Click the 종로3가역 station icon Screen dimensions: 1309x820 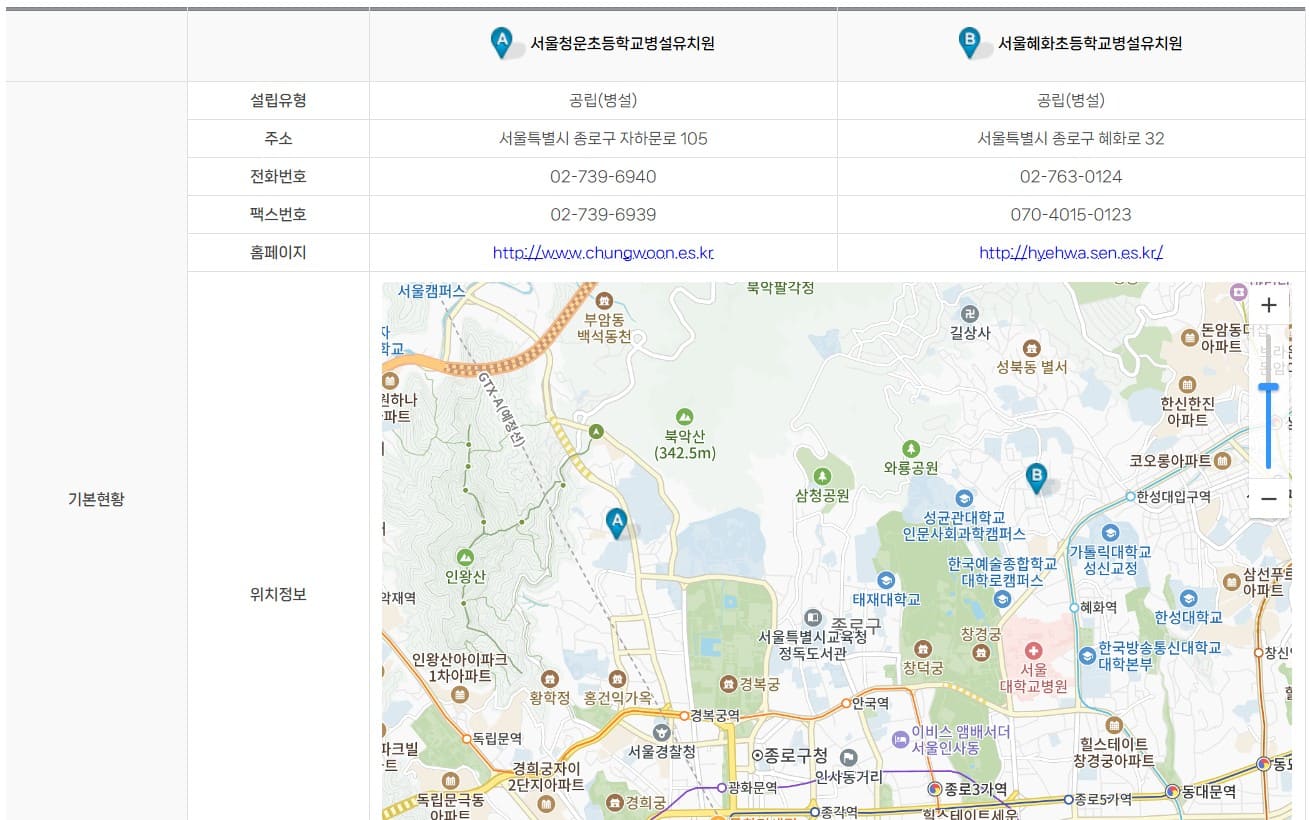(937, 788)
